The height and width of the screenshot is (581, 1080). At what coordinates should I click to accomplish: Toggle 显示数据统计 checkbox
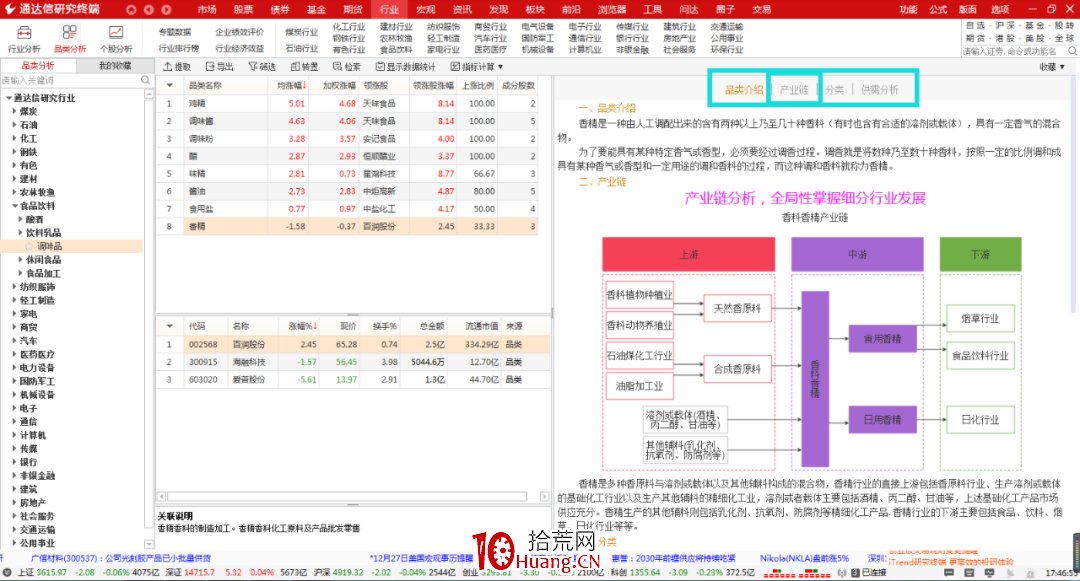[x=380, y=67]
